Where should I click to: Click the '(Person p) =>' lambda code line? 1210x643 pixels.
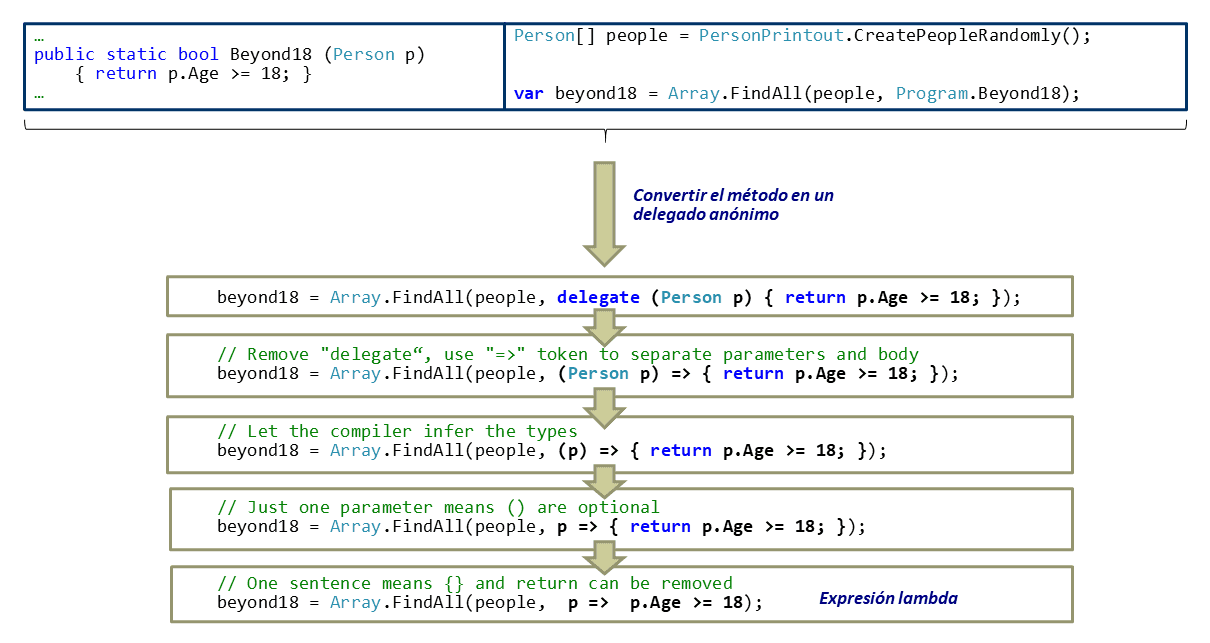587,373
